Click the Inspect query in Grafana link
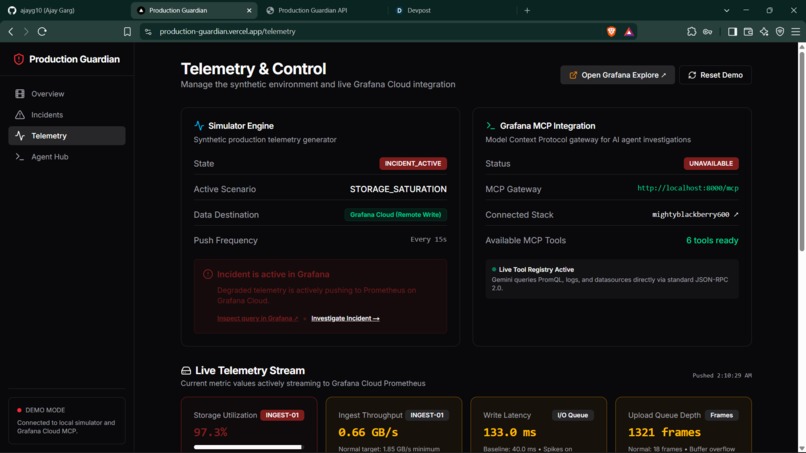Image resolution: width=806 pixels, height=453 pixels. [258, 318]
